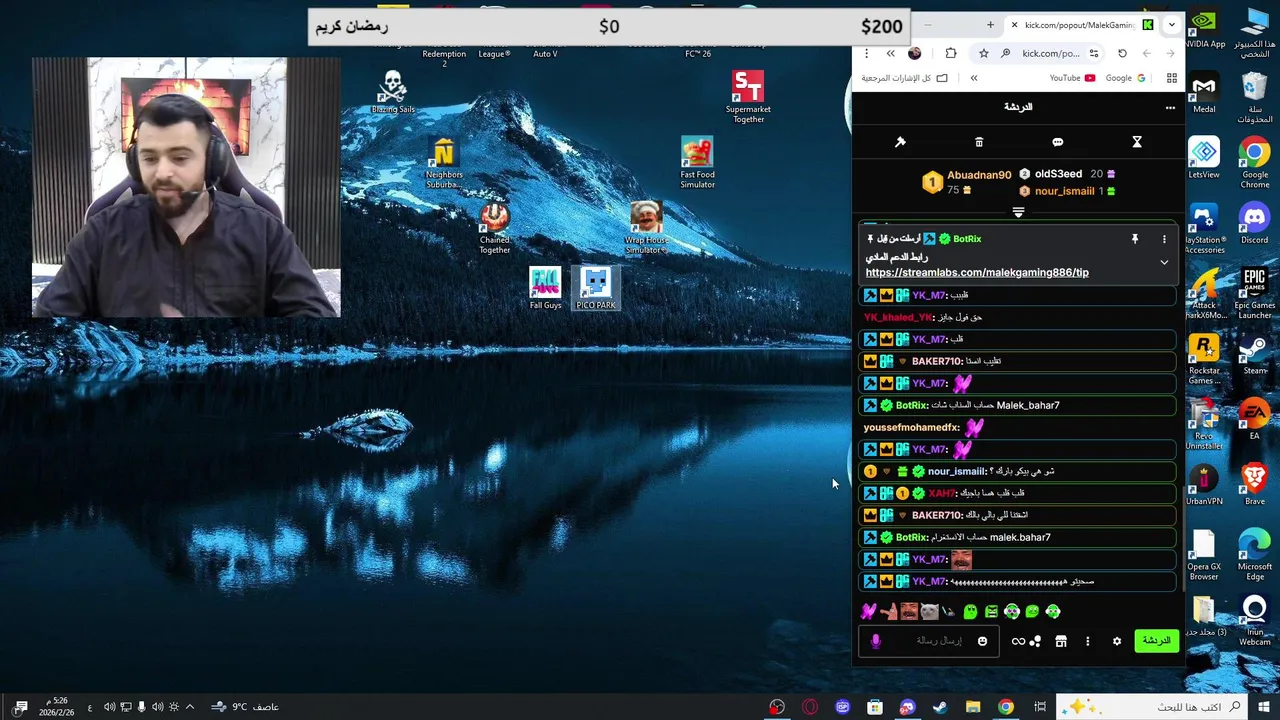Expand hidden toolbar items double chevron
Image resolution: width=1280 pixels, height=720 pixels.
(890, 53)
